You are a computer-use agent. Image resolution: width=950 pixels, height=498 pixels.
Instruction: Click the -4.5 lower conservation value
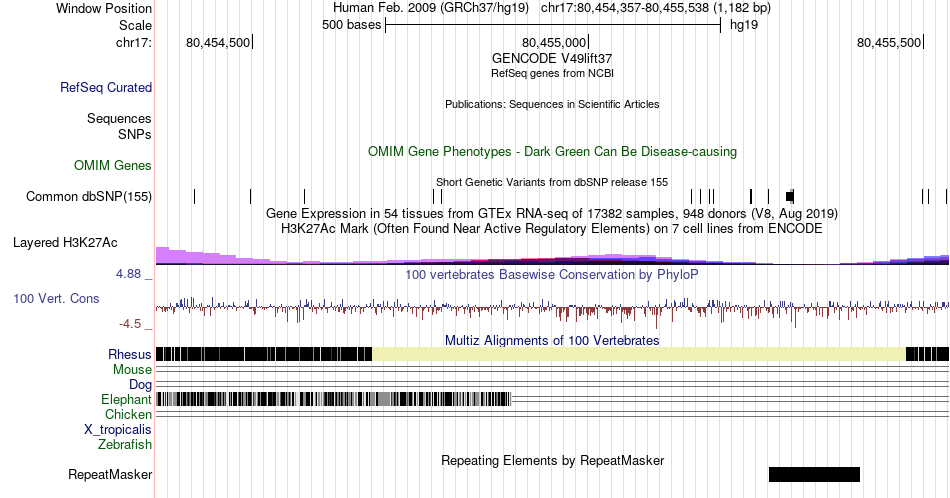click(x=130, y=324)
